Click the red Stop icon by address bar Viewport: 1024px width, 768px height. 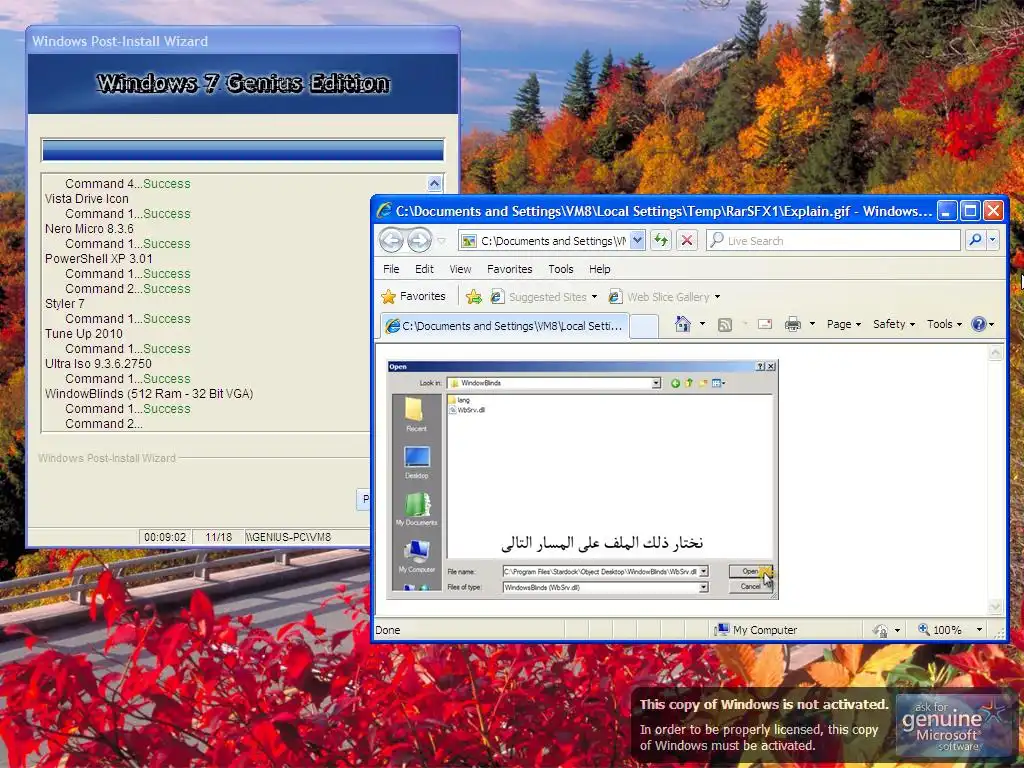click(x=686, y=240)
